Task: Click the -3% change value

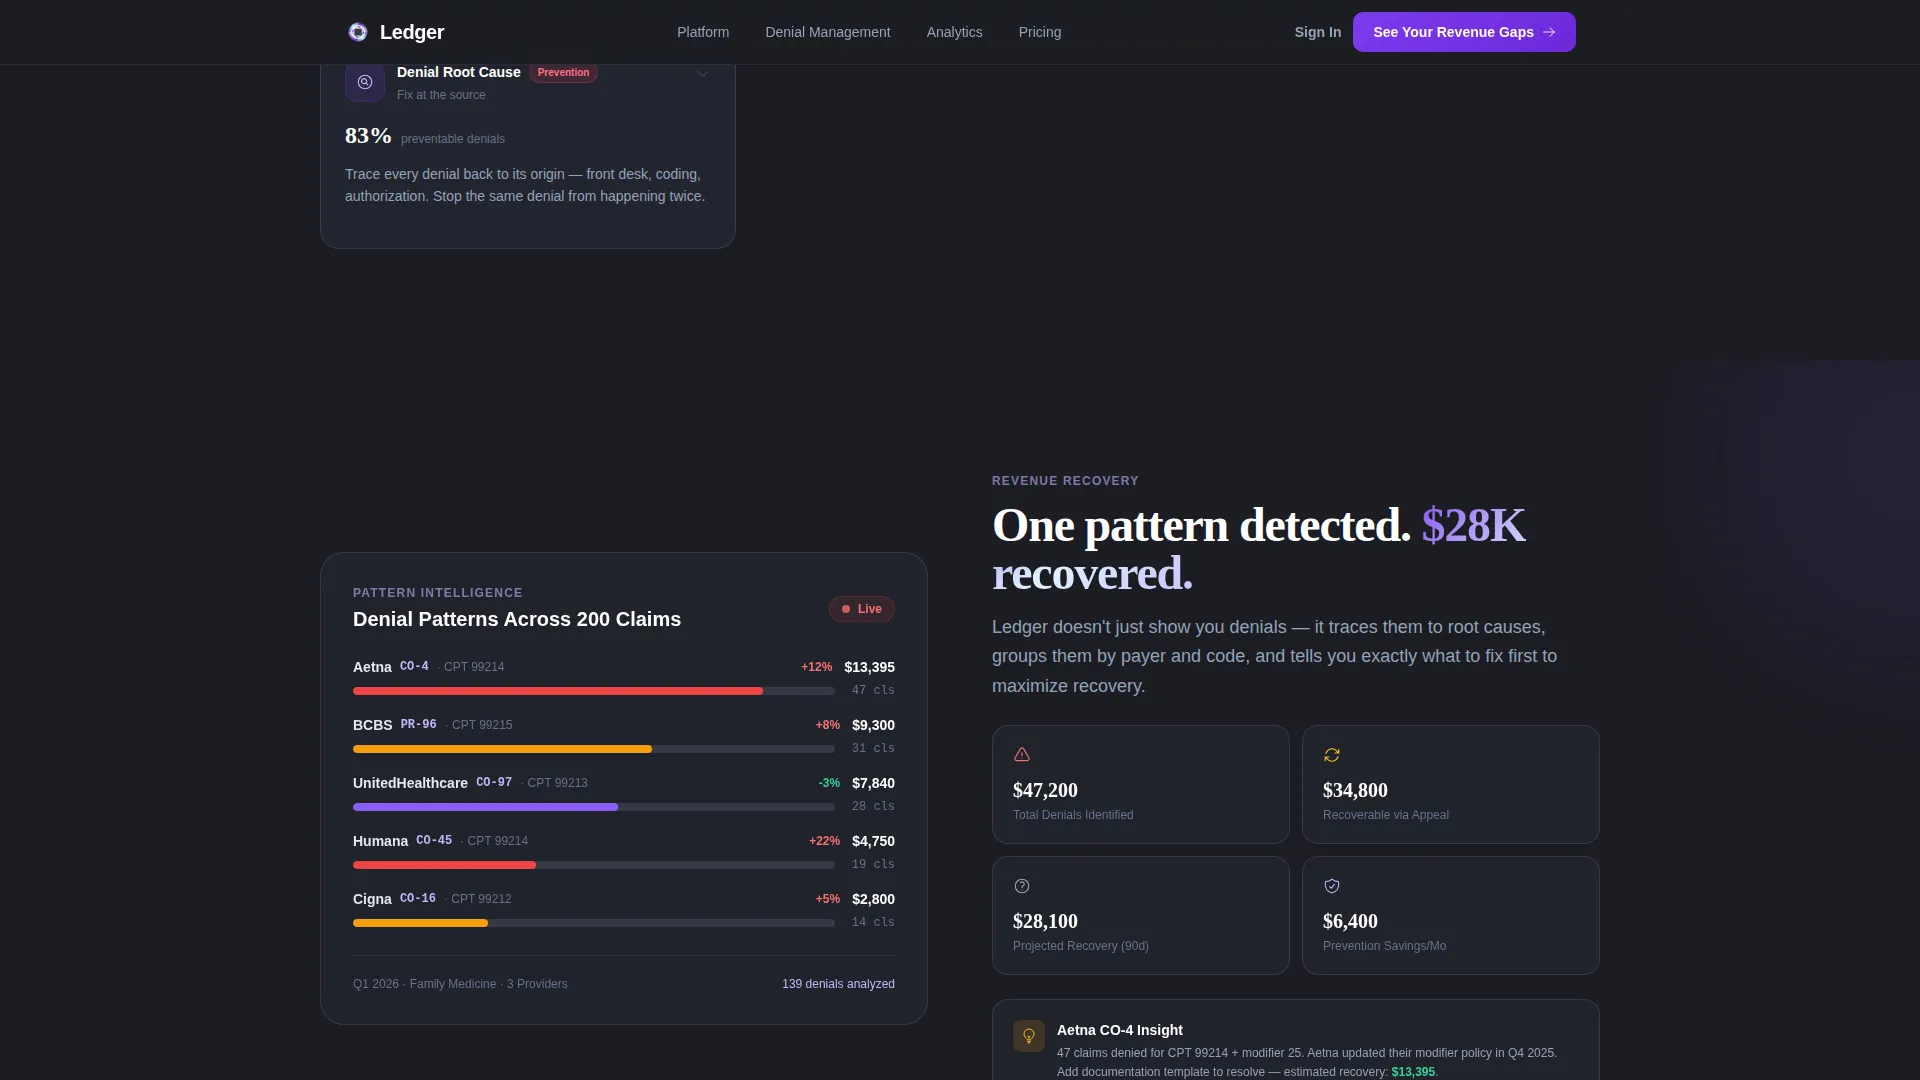Action: [829, 783]
